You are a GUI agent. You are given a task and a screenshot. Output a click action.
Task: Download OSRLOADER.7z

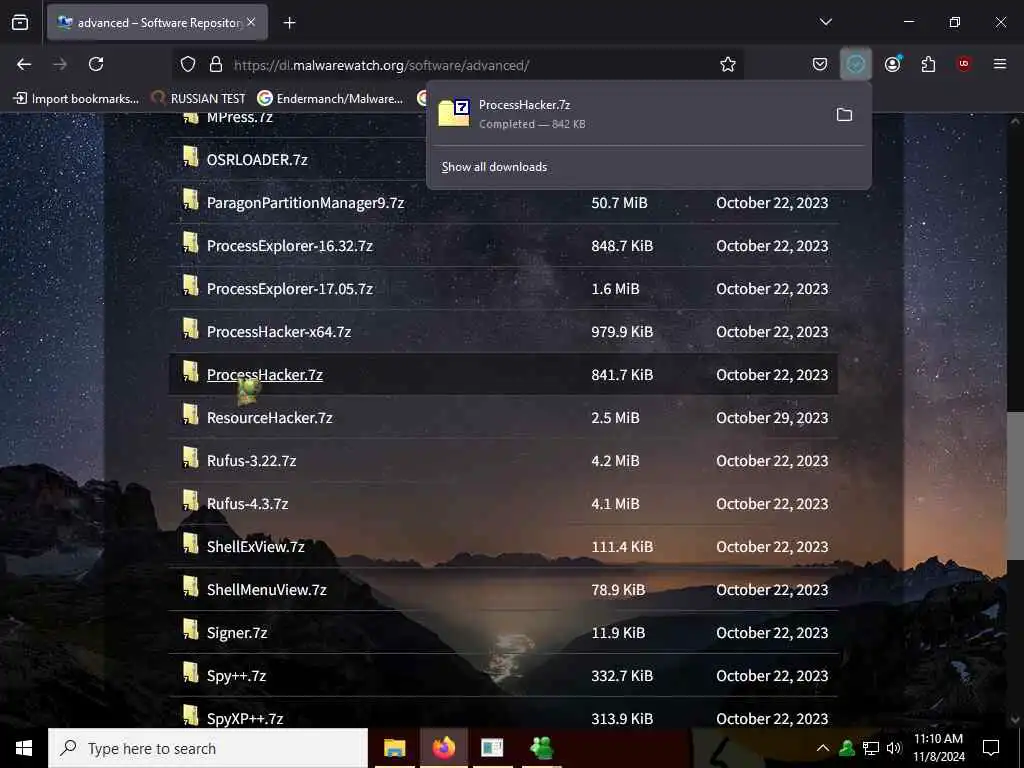[257, 160]
